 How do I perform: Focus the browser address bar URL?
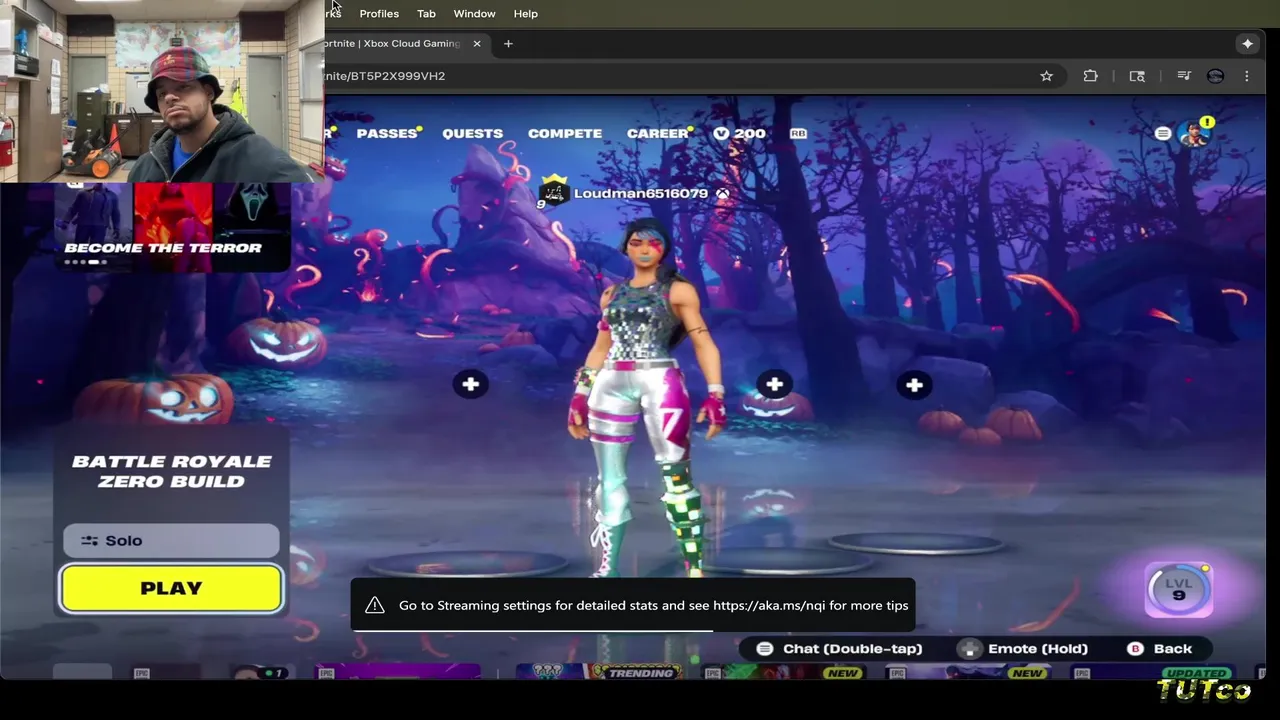pos(385,76)
